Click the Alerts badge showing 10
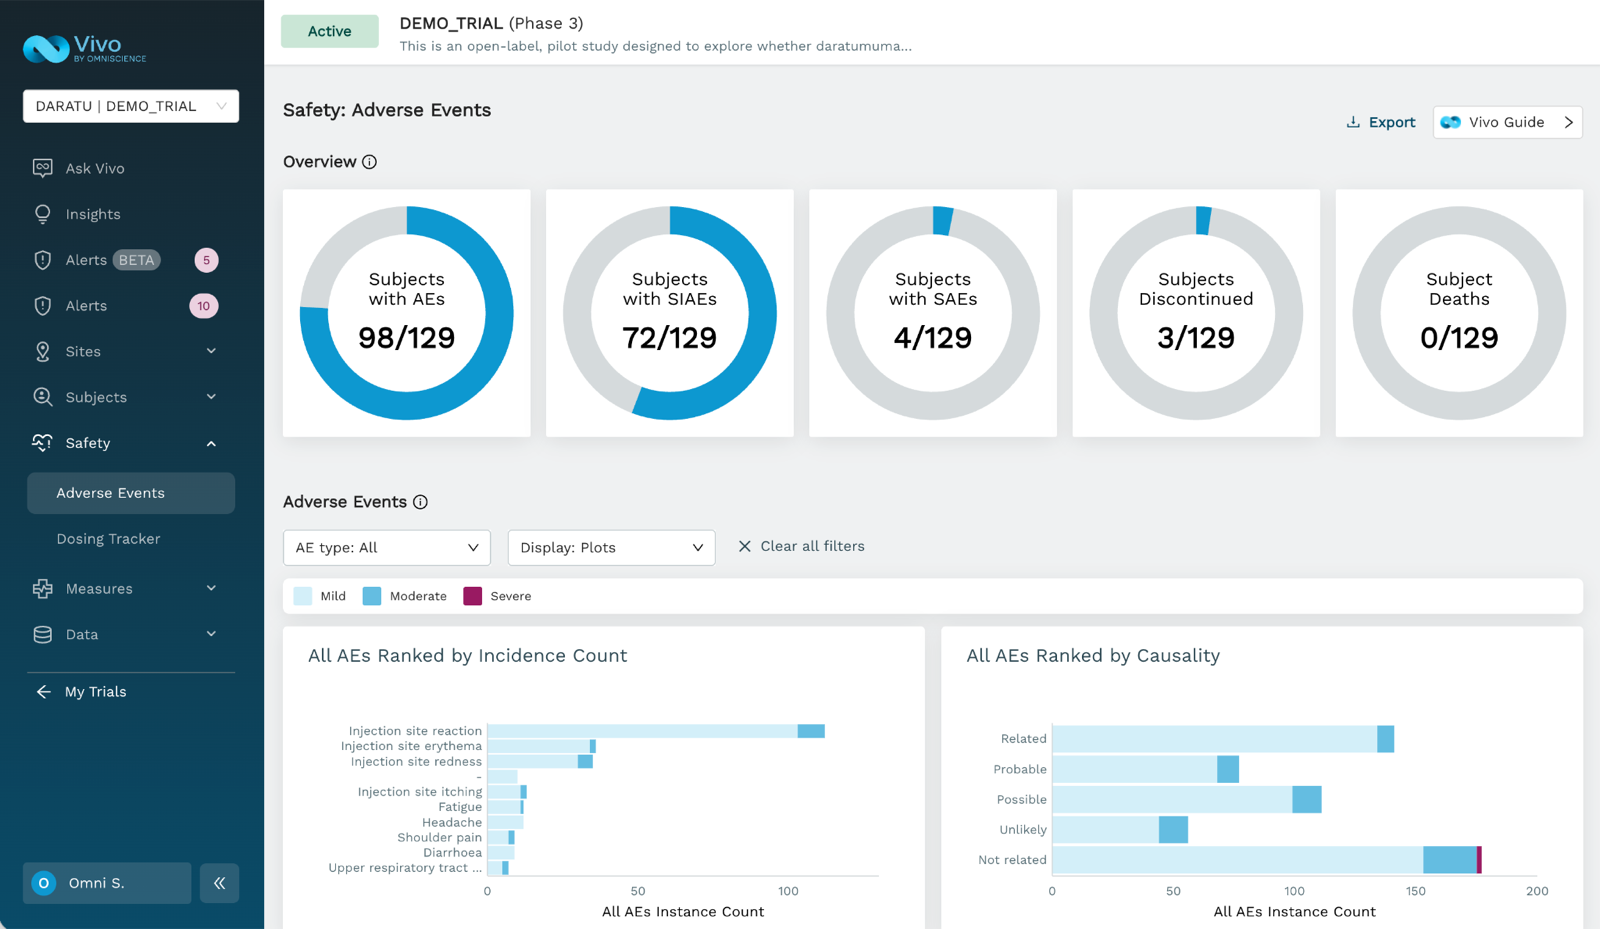 [x=204, y=306]
